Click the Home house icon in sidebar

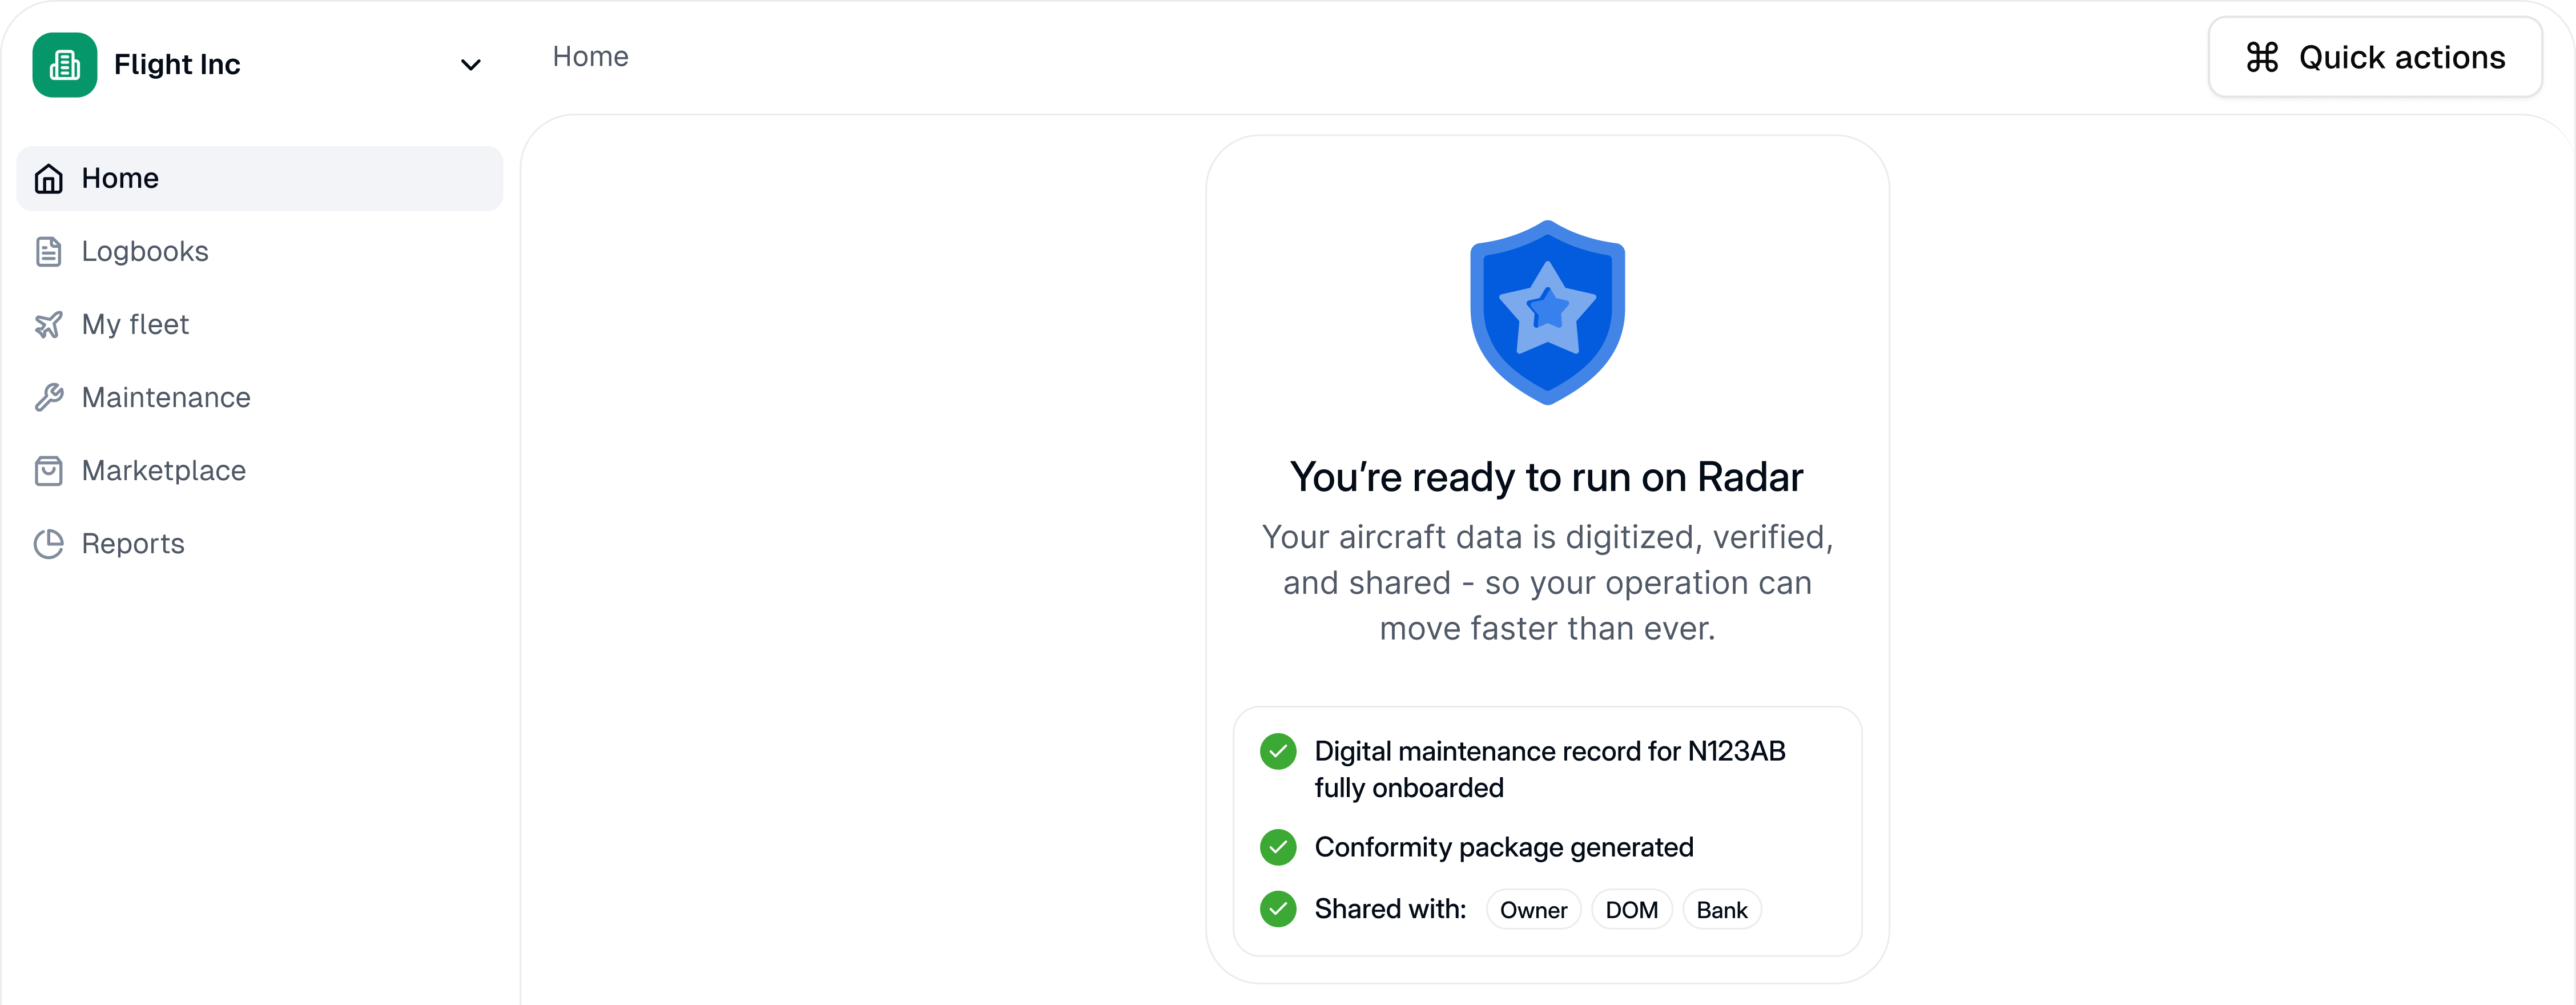click(x=49, y=179)
